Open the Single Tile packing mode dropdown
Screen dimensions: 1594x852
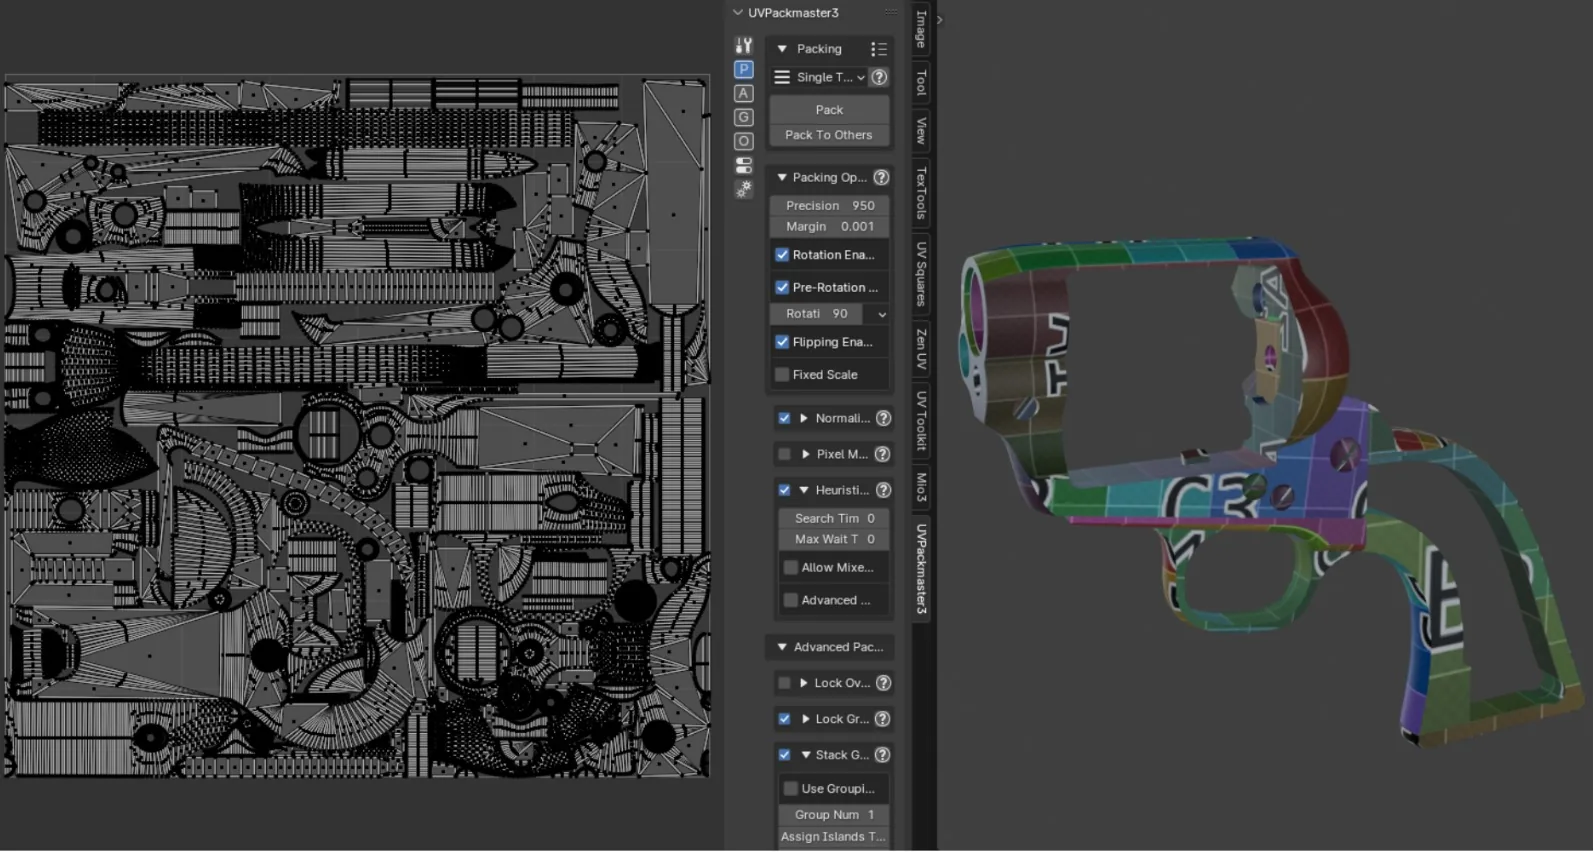(x=818, y=77)
